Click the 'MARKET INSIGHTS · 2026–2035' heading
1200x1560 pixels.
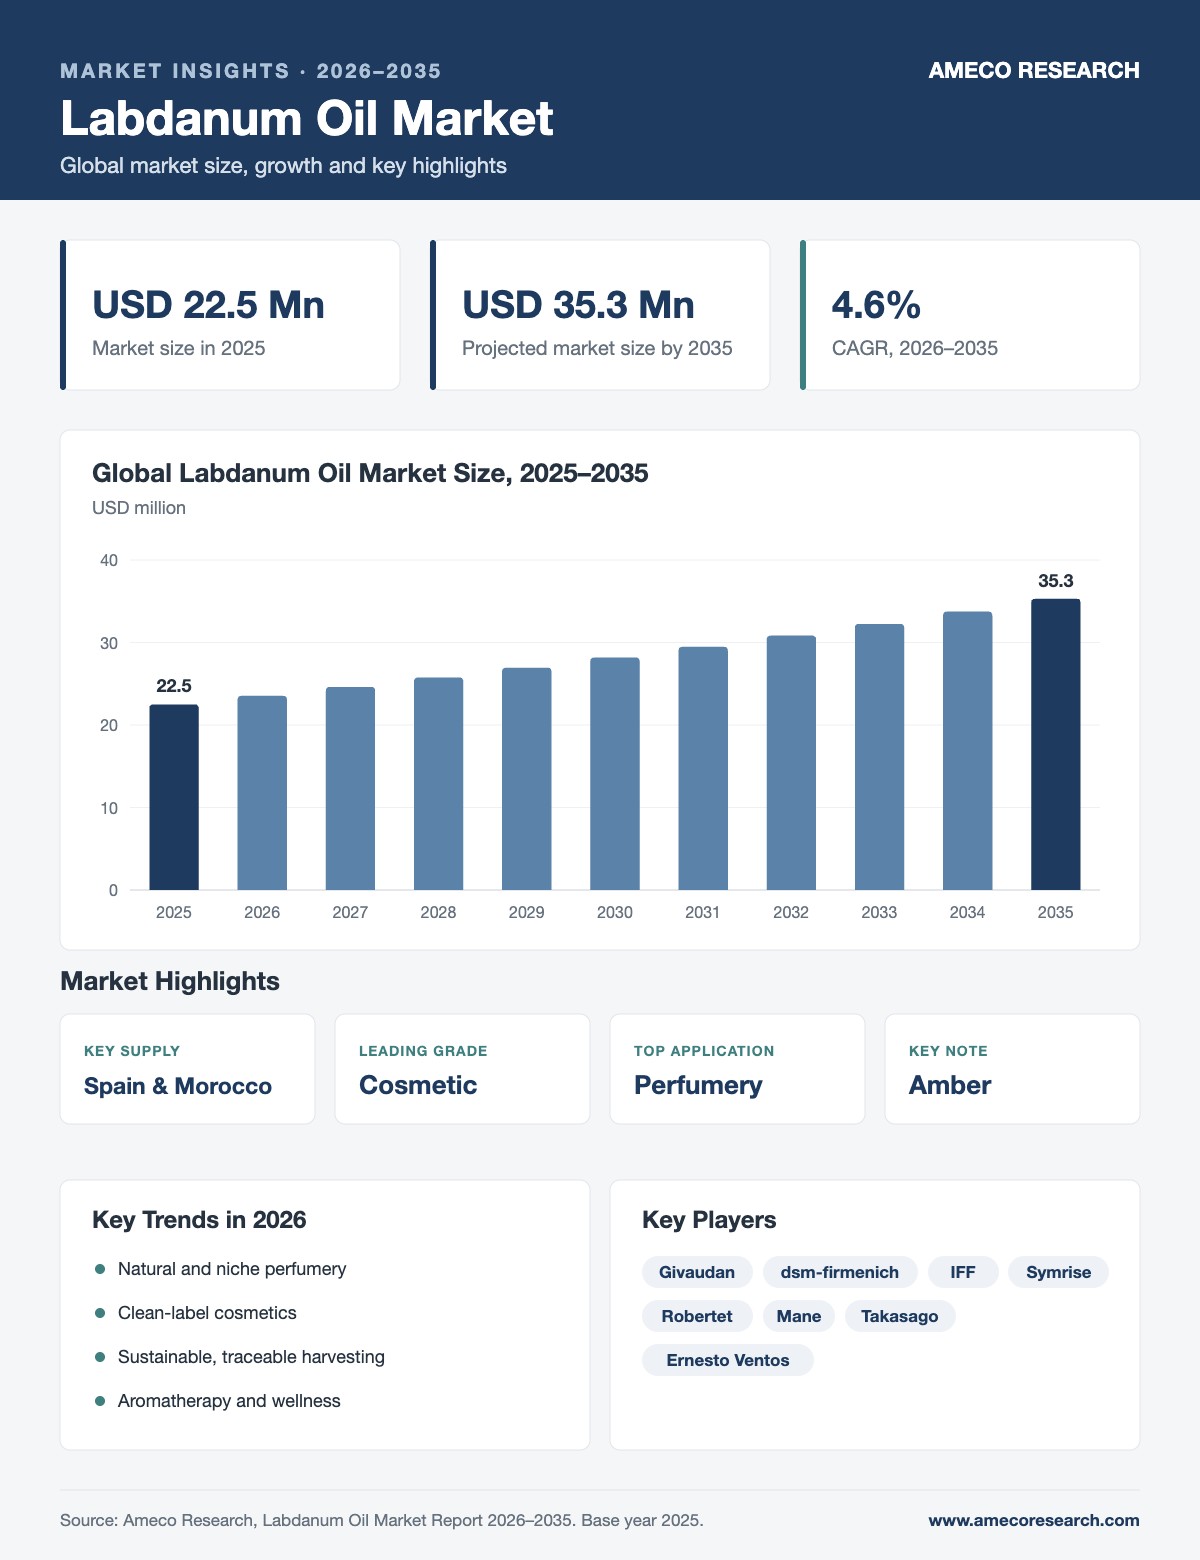(x=251, y=71)
